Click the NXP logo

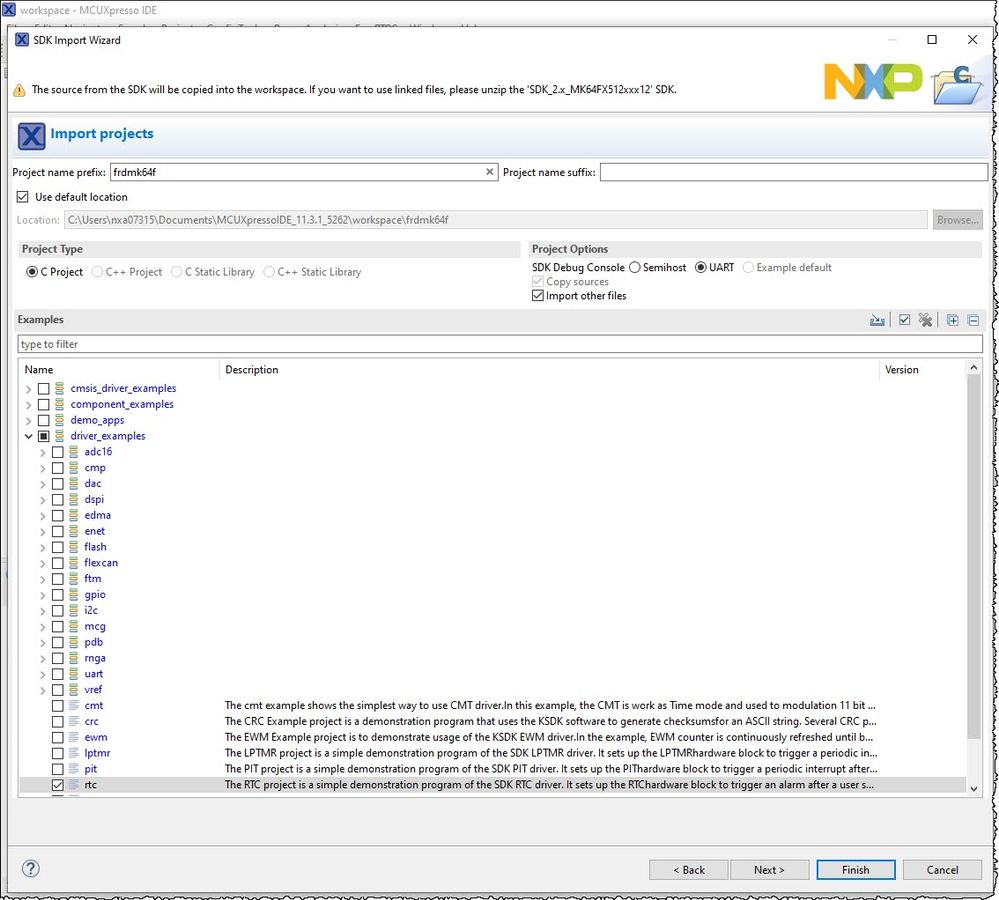click(873, 81)
